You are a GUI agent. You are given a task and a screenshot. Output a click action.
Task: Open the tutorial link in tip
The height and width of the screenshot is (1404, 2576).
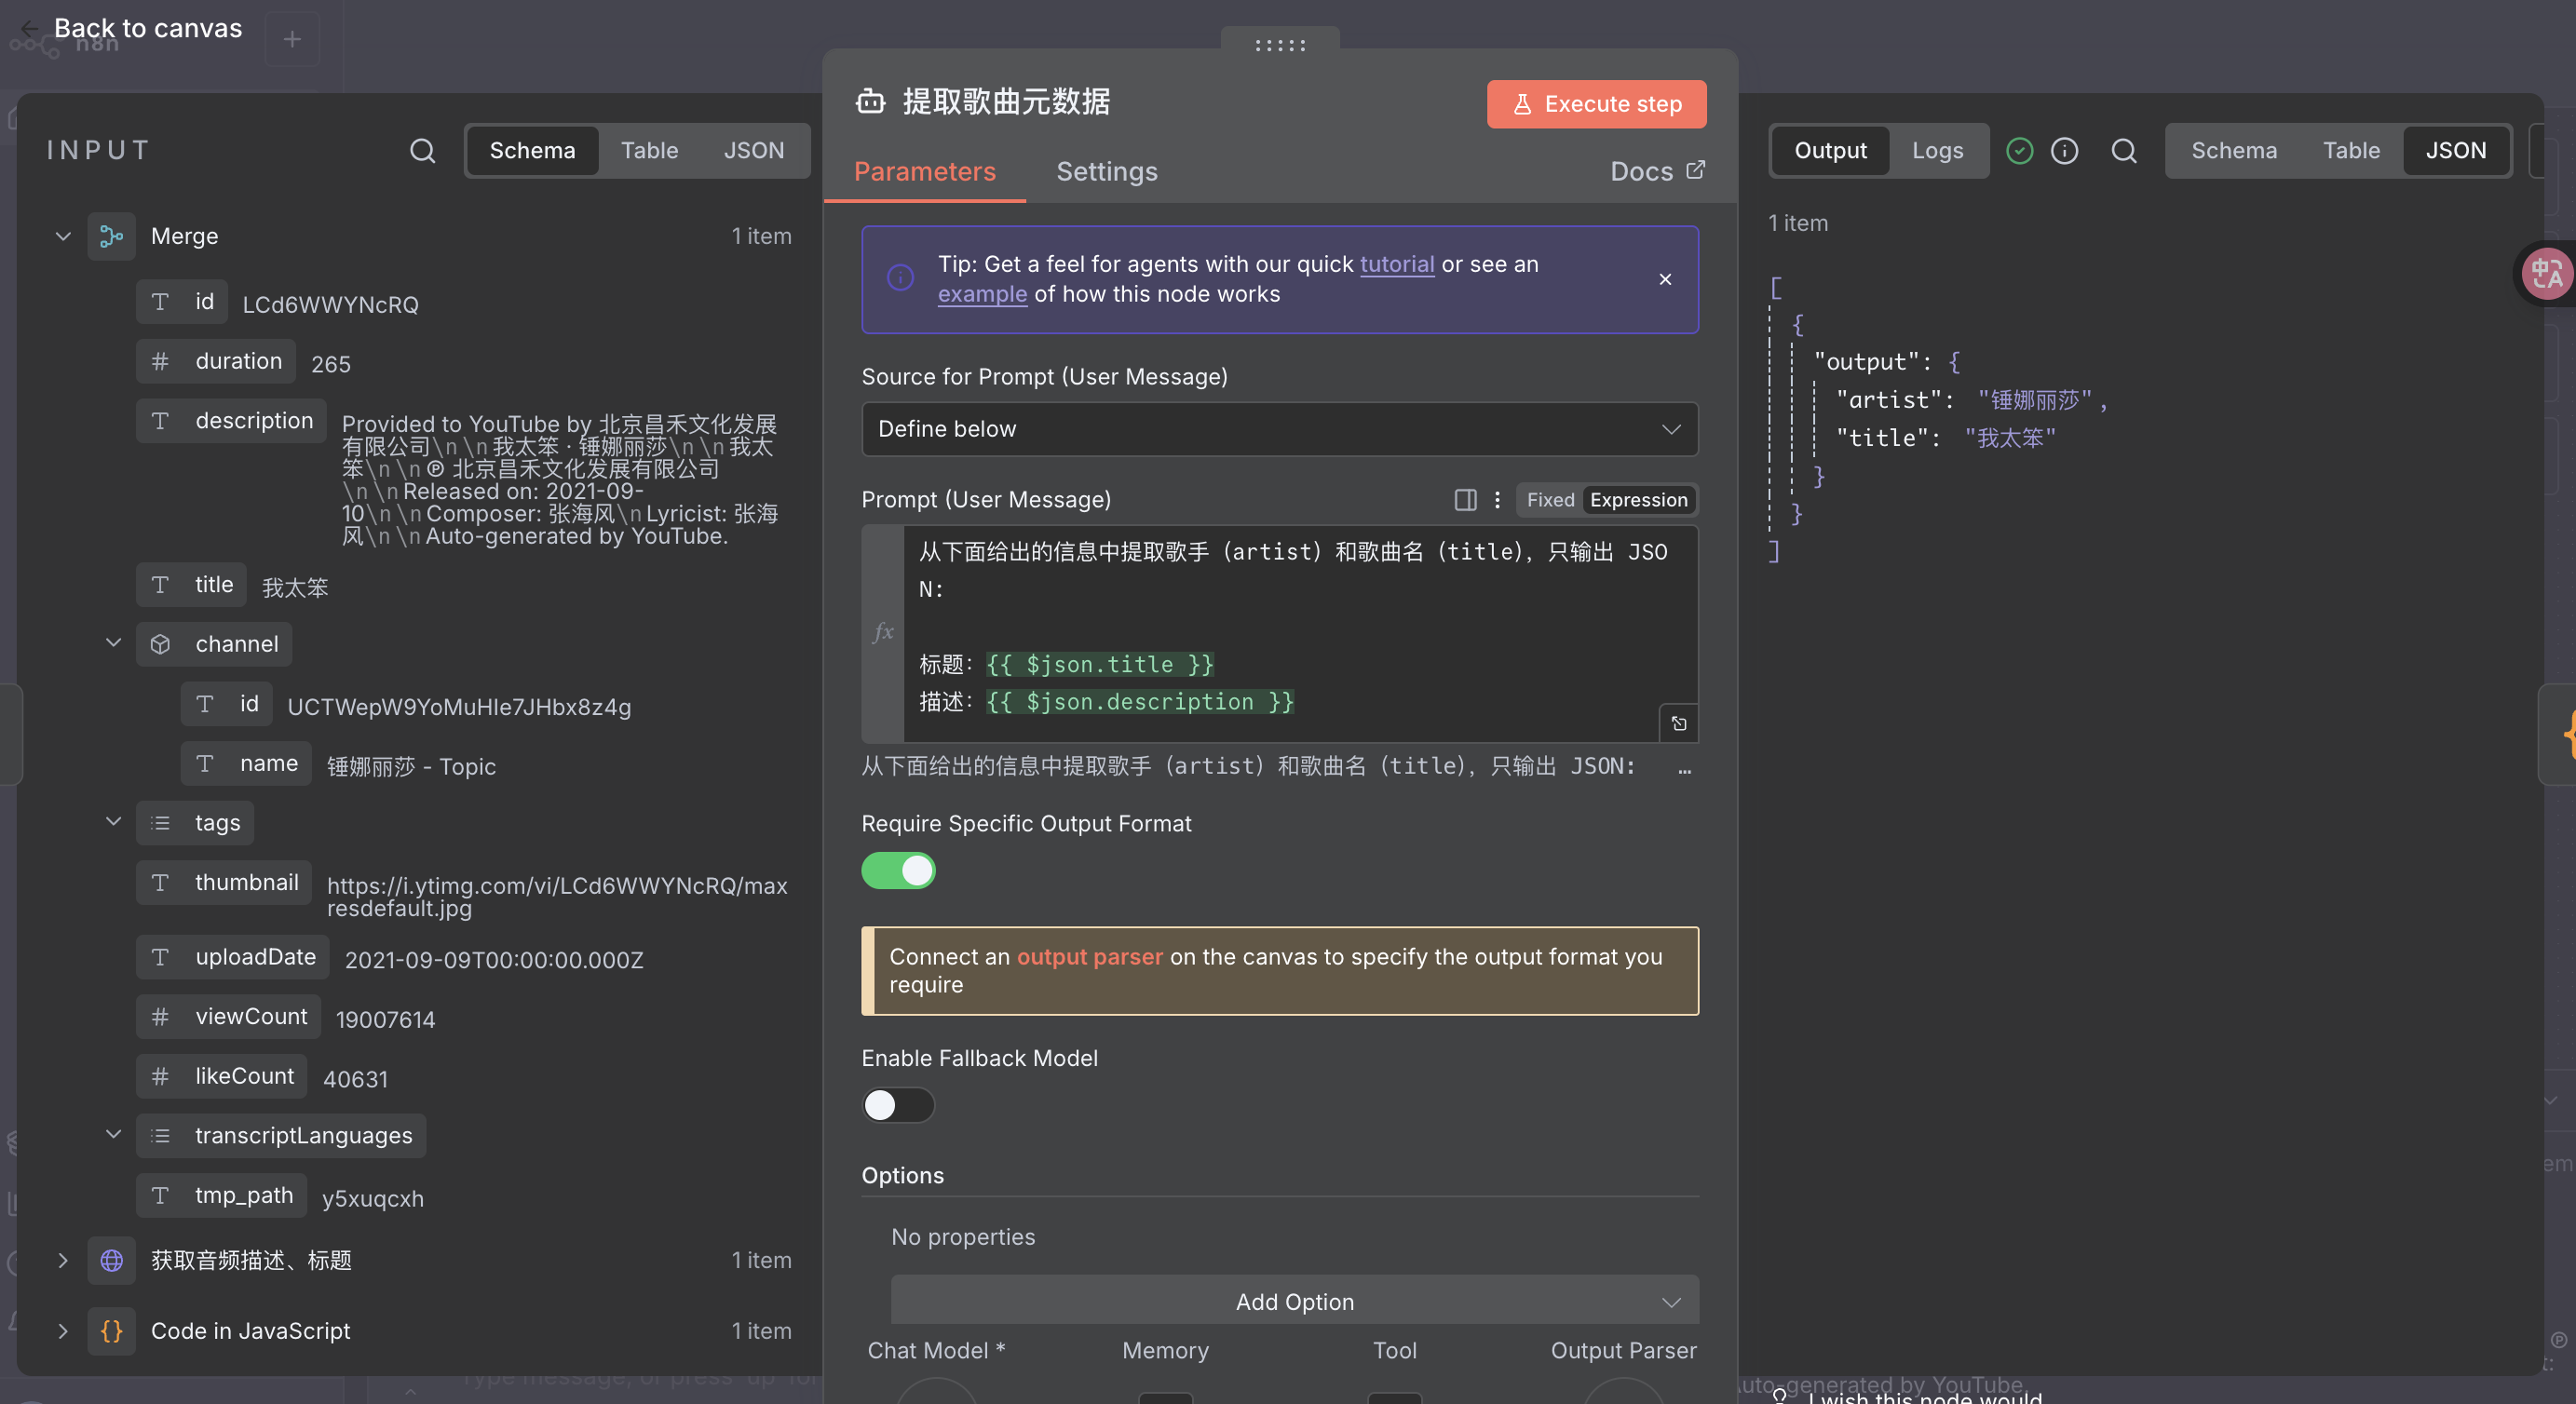pos(1396,264)
